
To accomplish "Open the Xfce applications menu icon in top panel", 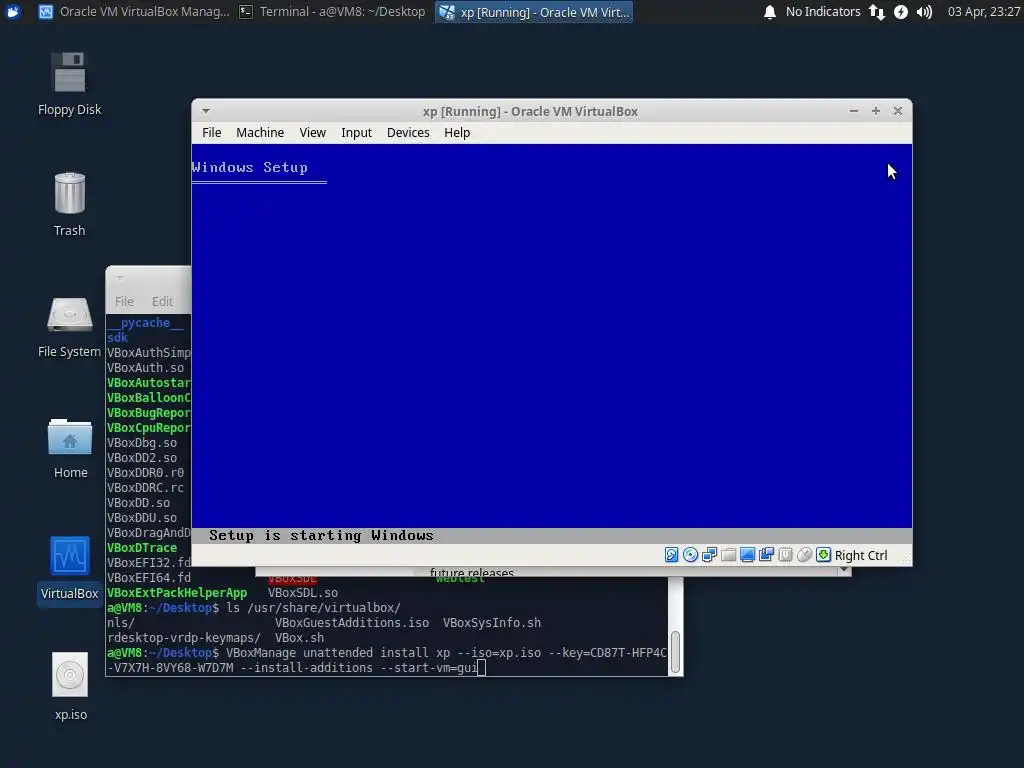I will click(x=13, y=12).
